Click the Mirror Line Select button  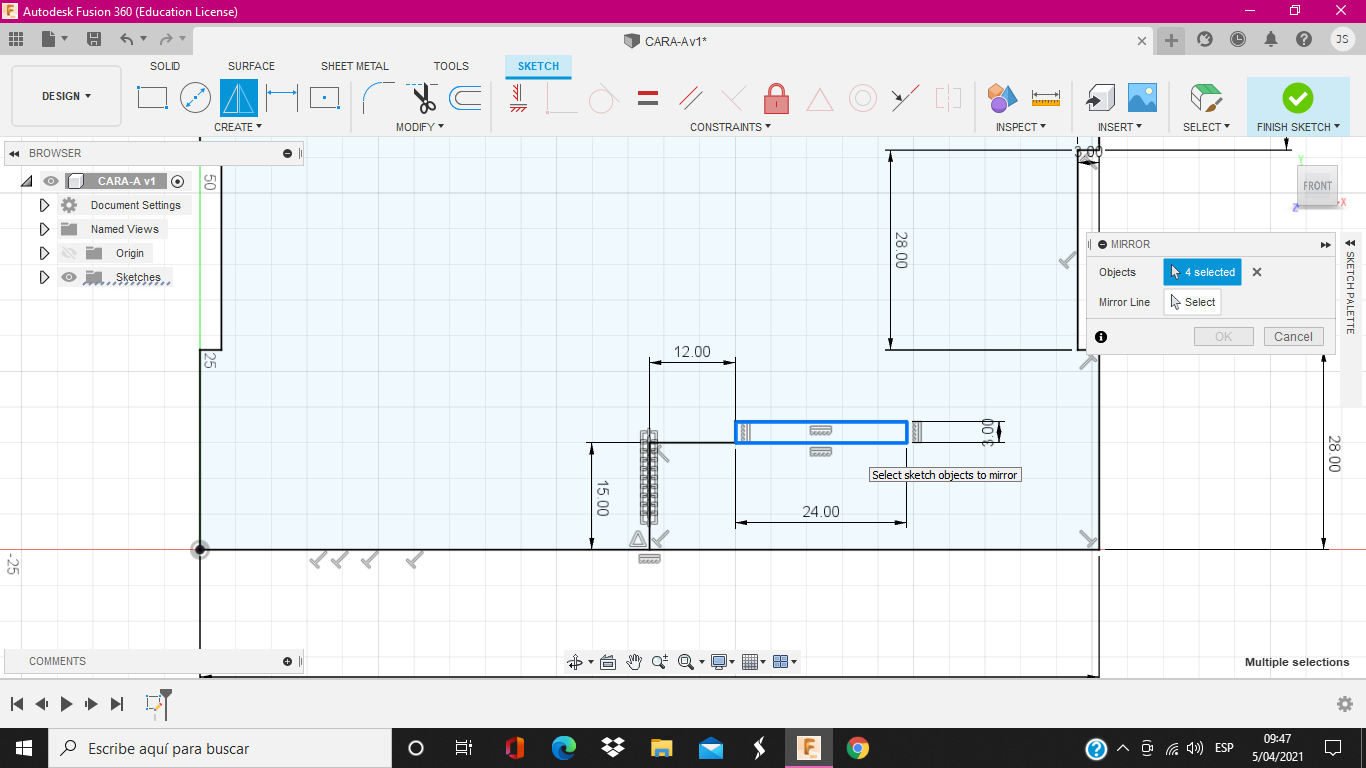tap(1192, 302)
